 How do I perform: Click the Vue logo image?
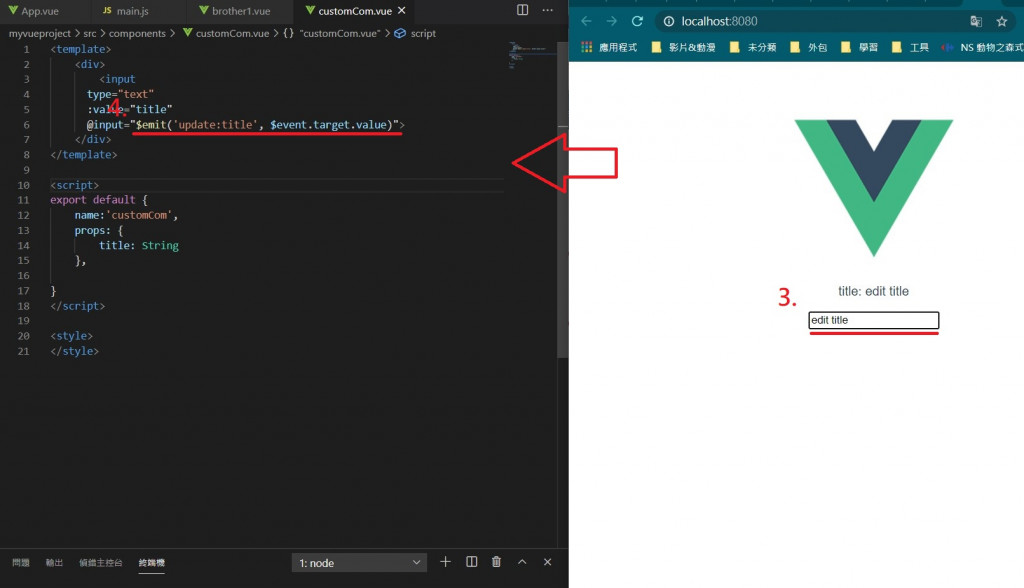(874, 188)
